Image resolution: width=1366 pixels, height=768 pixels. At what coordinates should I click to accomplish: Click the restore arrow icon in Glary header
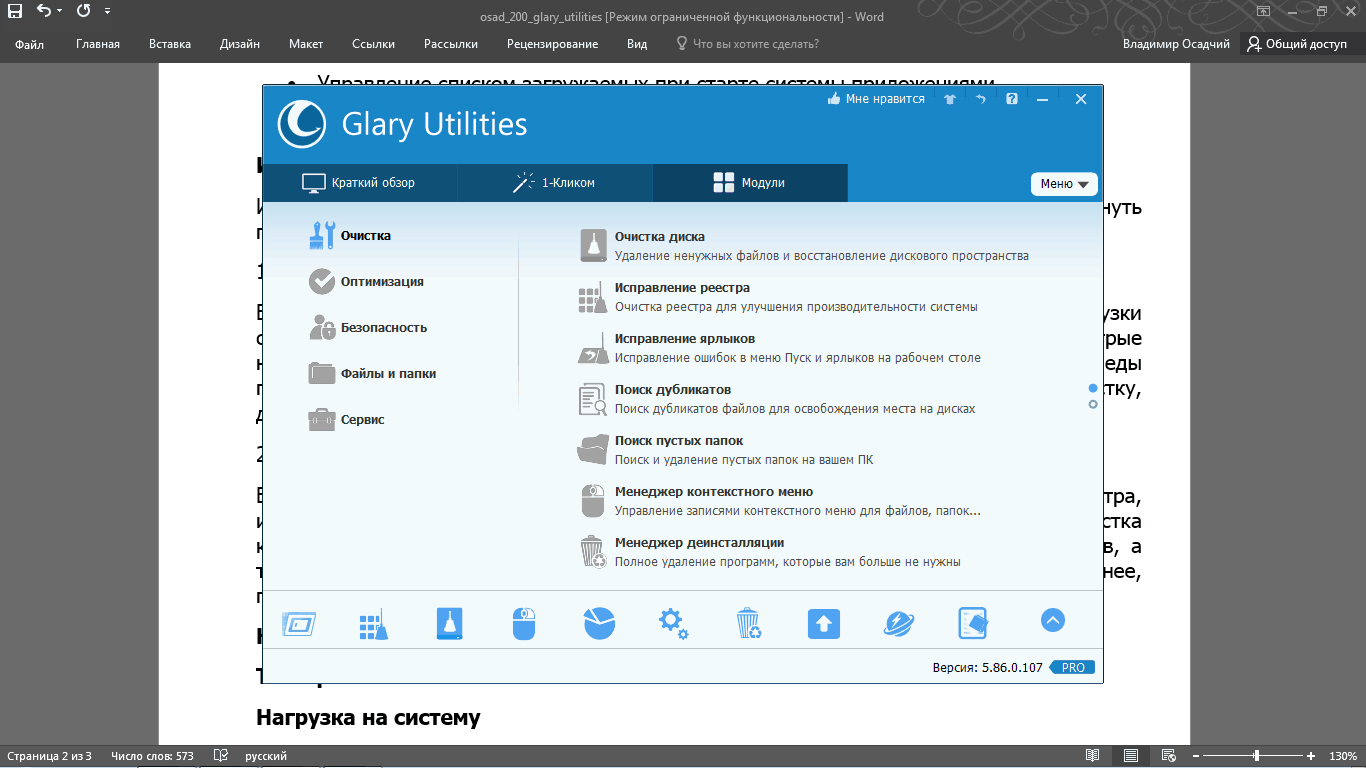(981, 99)
